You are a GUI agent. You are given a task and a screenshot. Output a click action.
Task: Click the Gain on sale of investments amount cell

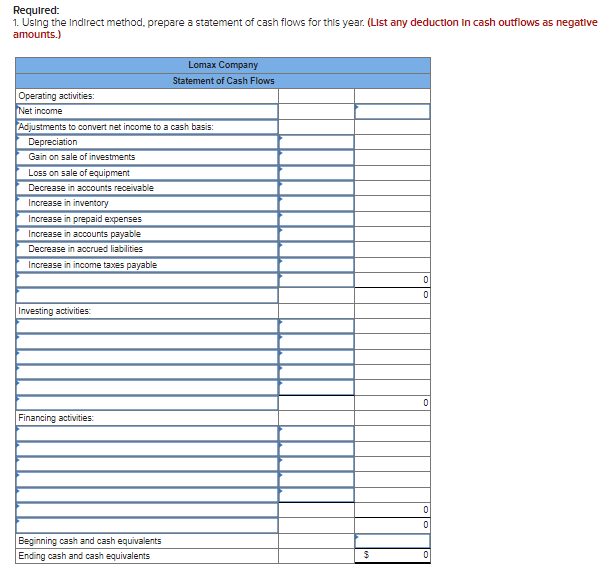(x=316, y=158)
